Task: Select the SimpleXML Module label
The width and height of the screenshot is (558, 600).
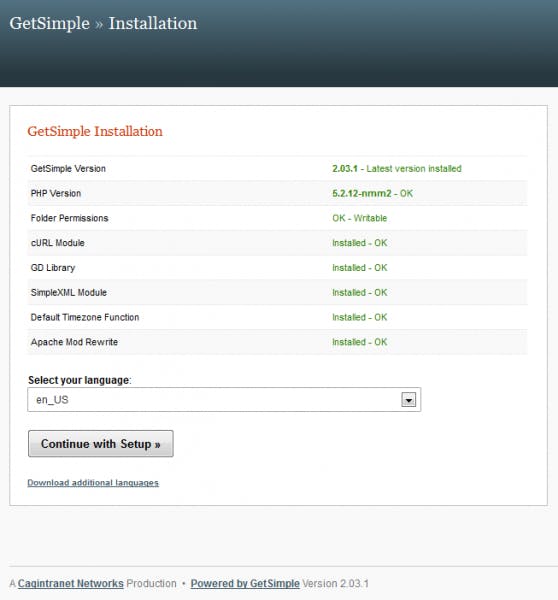Action: tap(69, 292)
